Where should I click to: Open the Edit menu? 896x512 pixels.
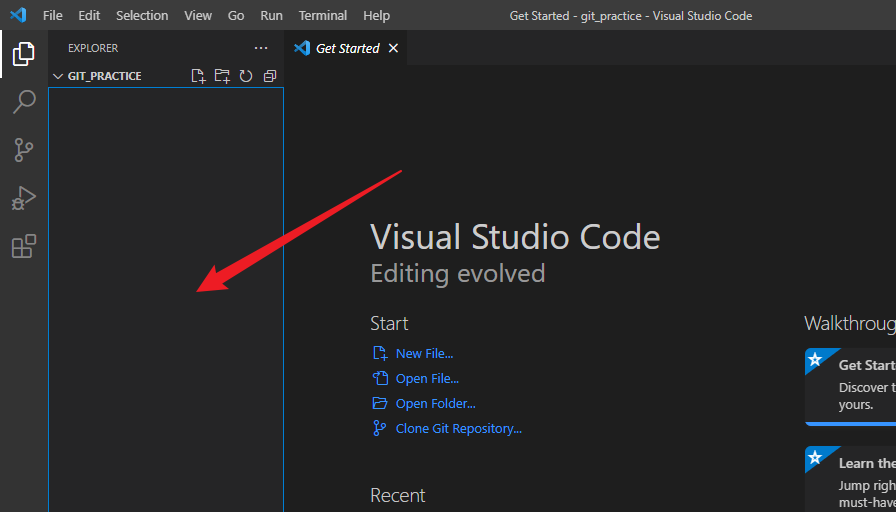click(89, 15)
